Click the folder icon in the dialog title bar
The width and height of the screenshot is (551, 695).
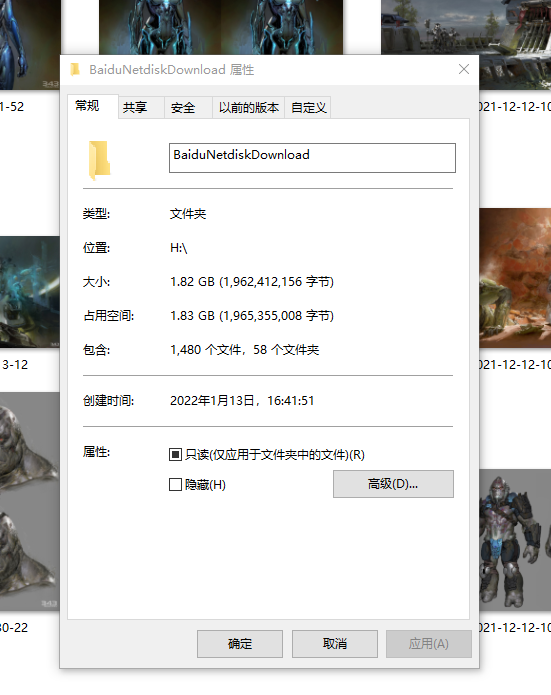click(75, 70)
